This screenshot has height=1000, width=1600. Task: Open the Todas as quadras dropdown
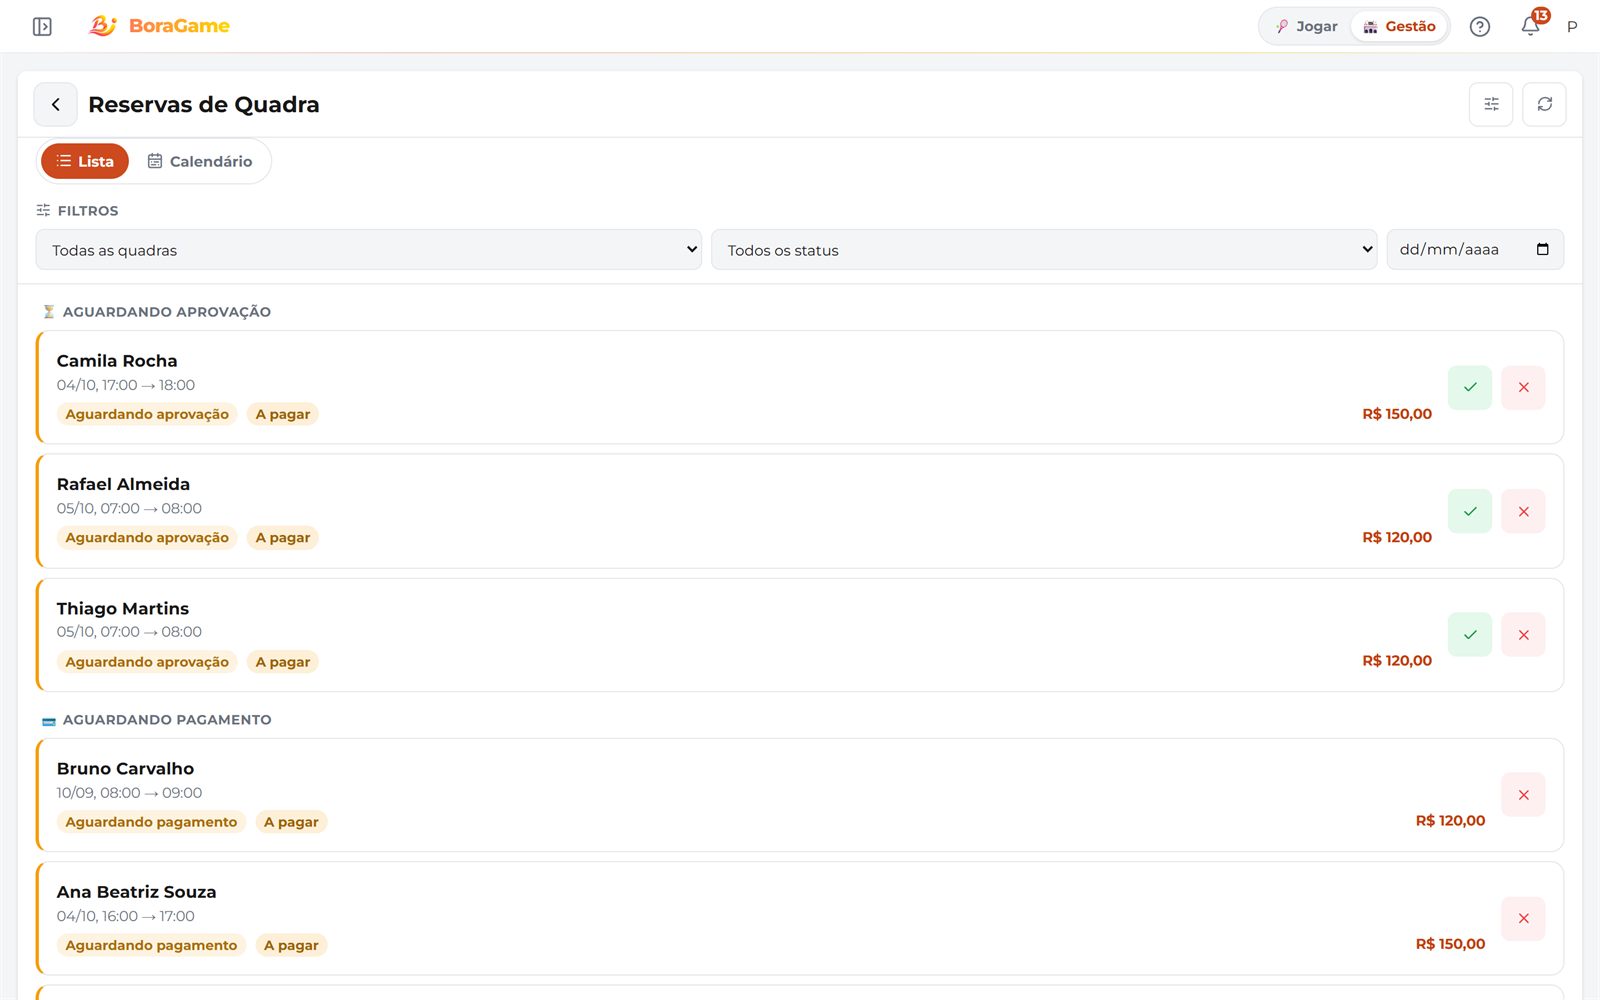[369, 250]
